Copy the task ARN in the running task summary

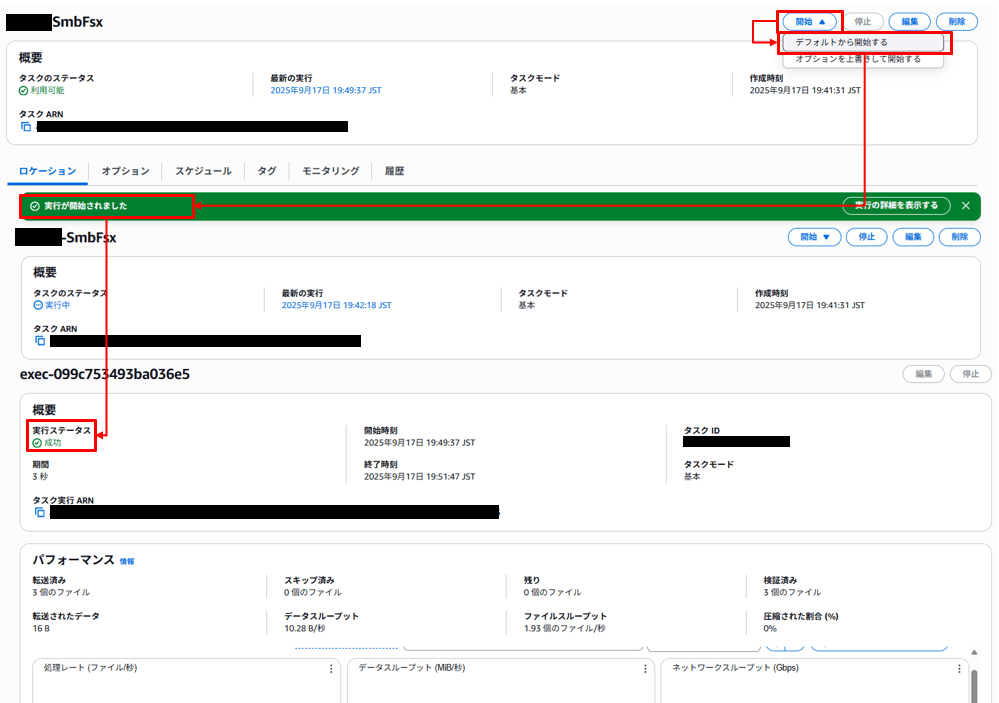coord(40,341)
